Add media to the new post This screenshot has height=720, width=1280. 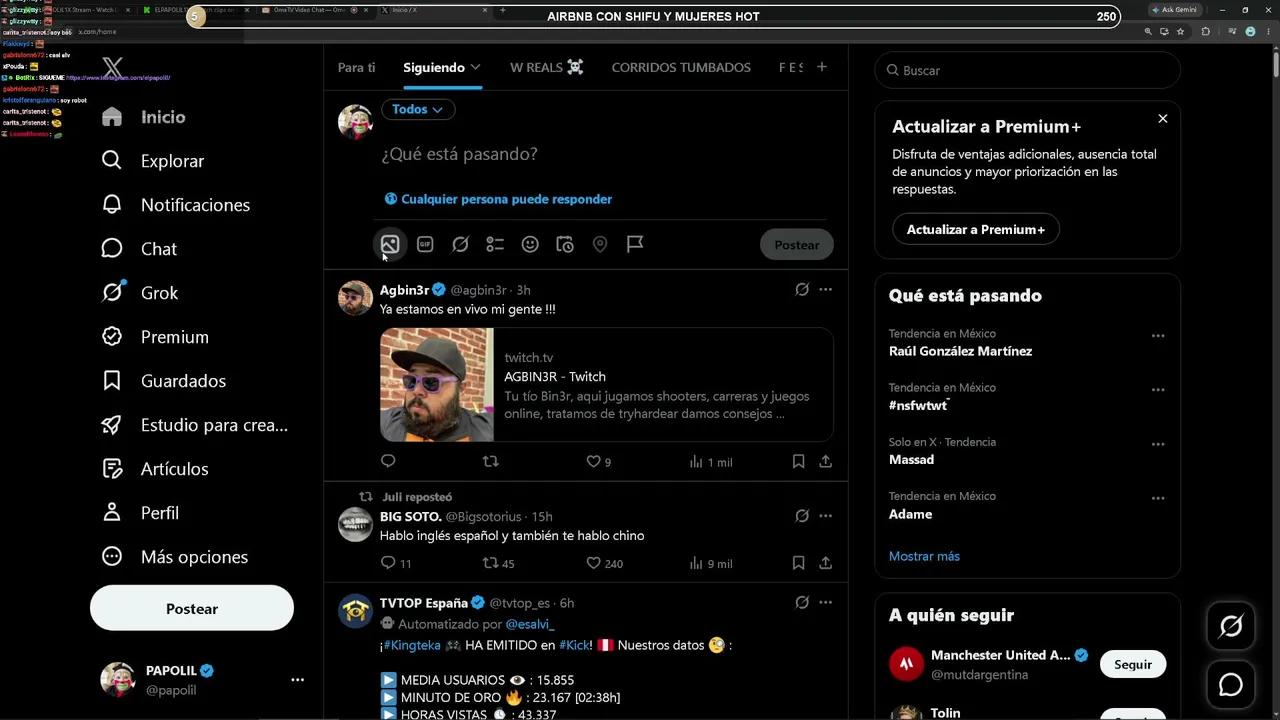tap(390, 244)
